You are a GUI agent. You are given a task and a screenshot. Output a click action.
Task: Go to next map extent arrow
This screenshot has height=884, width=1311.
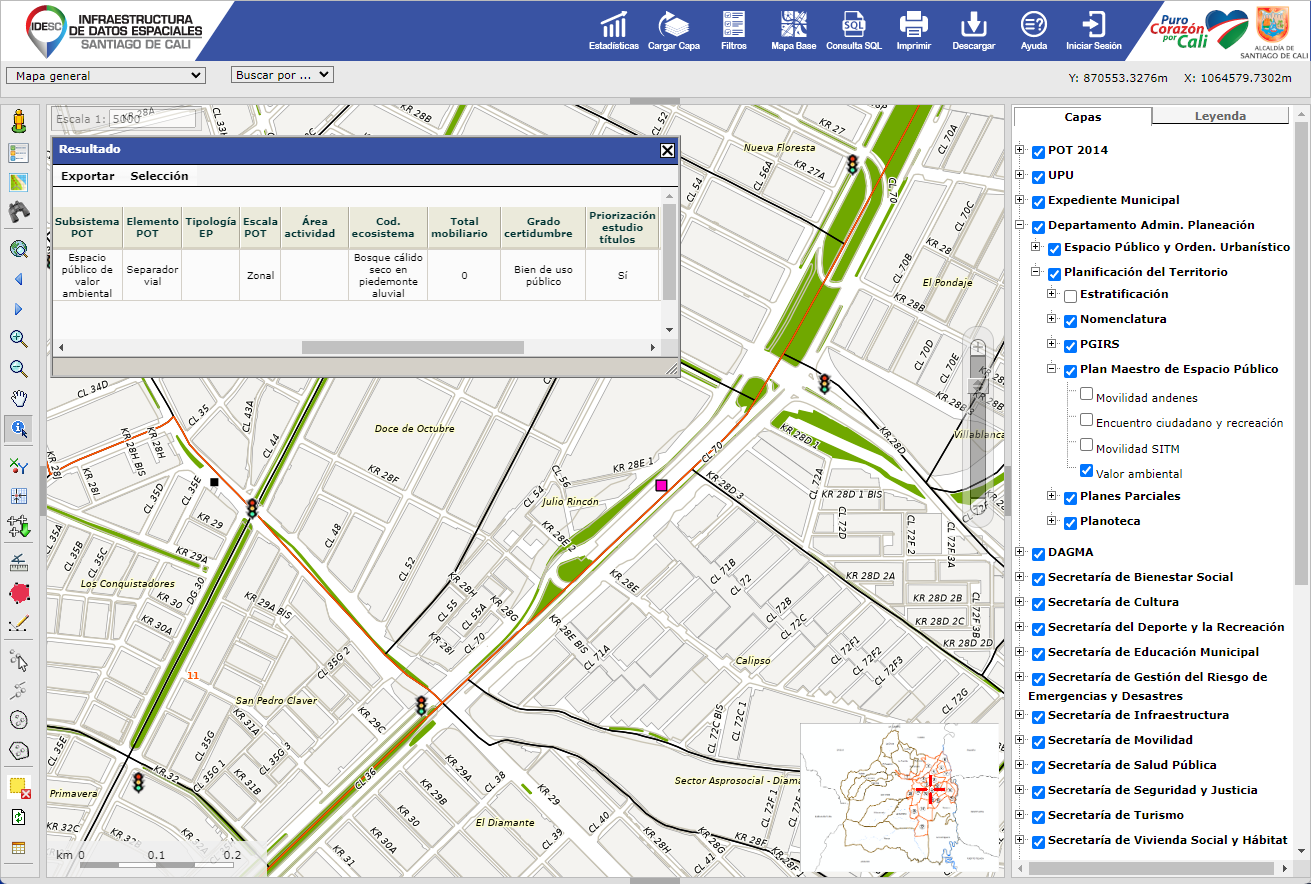click(x=18, y=309)
